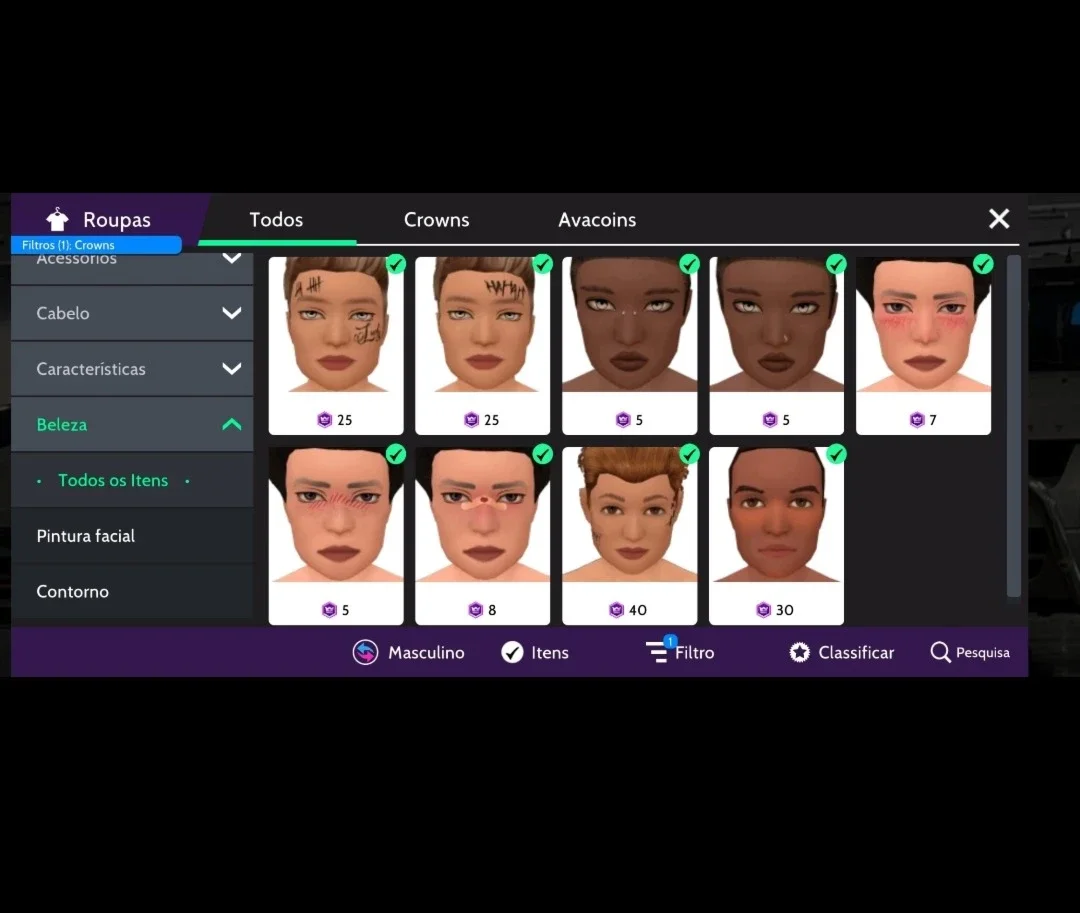
Task: Toggle green check on nostril ring item
Action: pyautogui.click(x=836, y=264)
